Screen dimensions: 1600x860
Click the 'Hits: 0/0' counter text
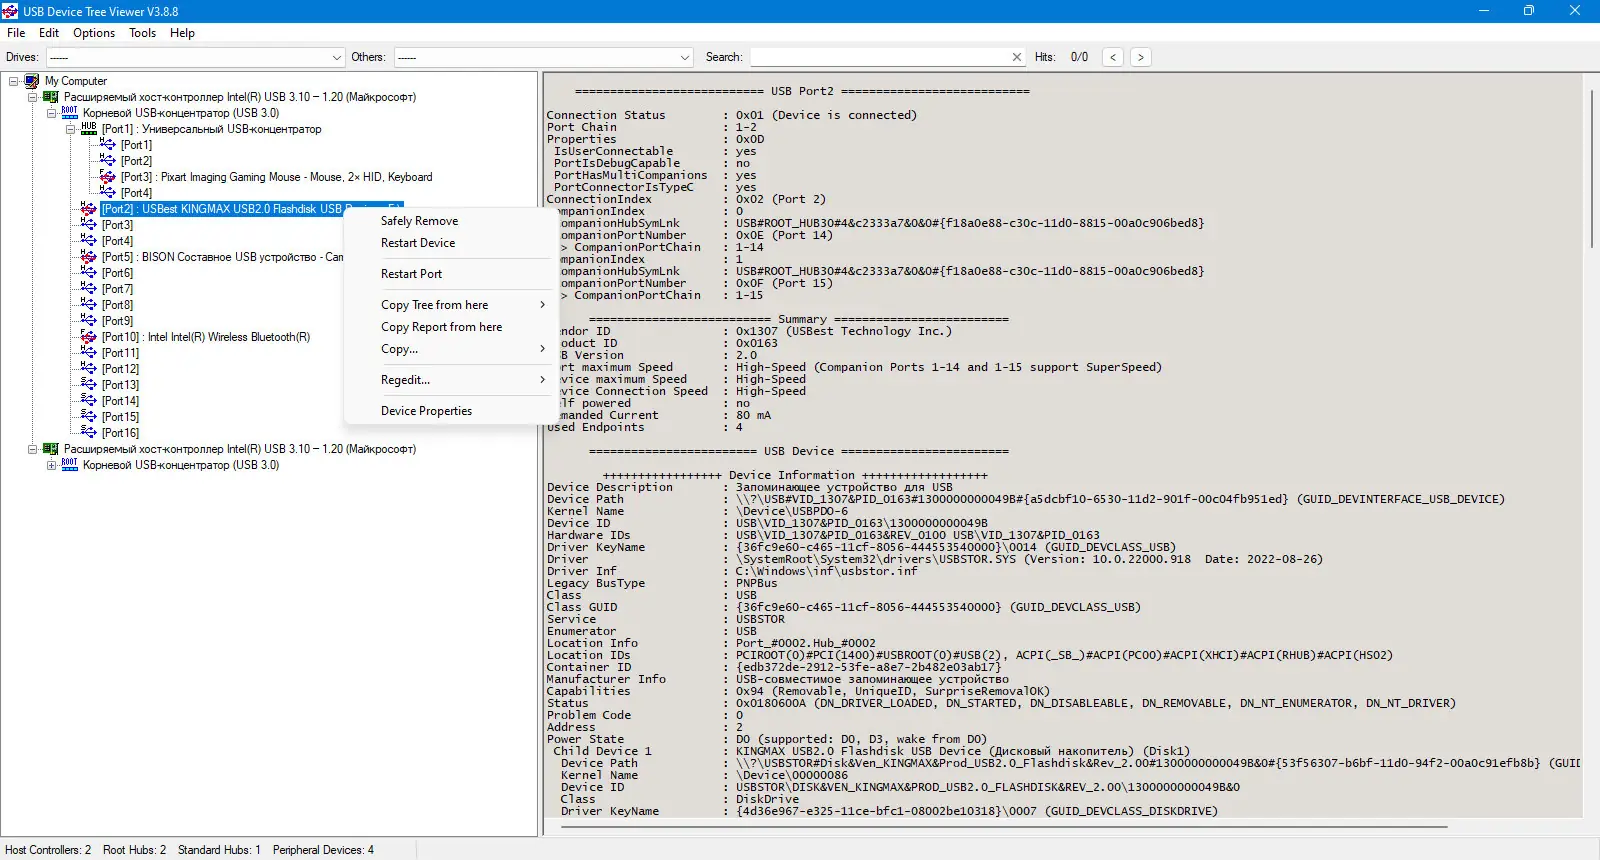(1061, 57)
